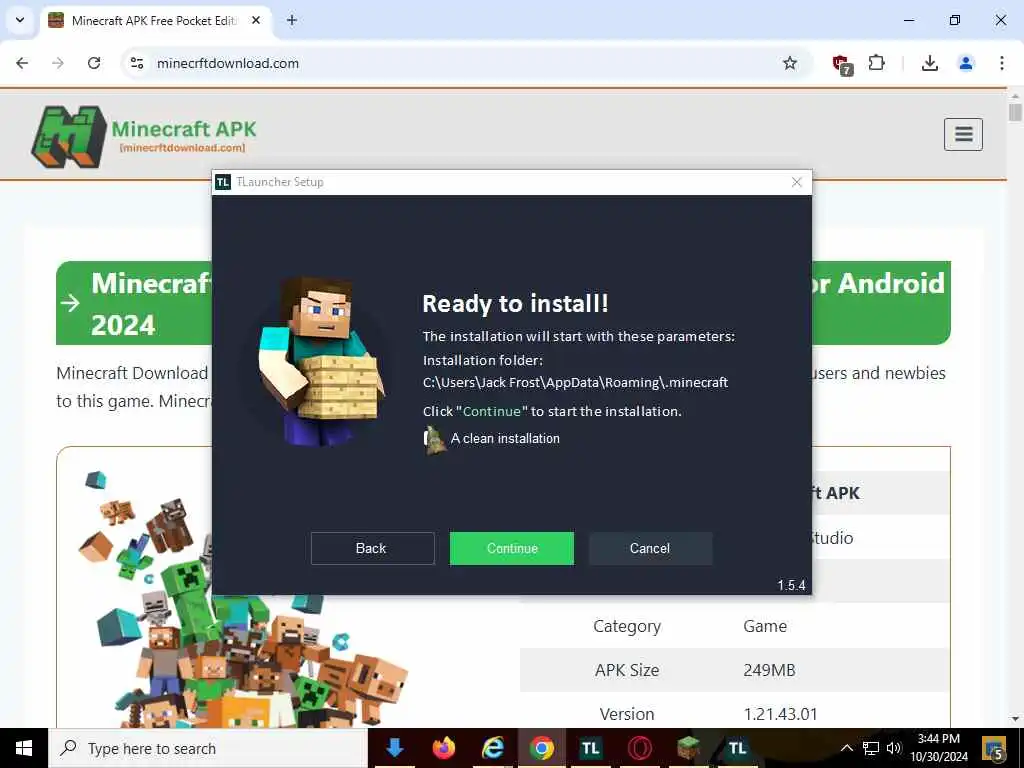Click the '1.5.4' installer version label
This screenshot has width=1024, height=768.
[792, 585]
